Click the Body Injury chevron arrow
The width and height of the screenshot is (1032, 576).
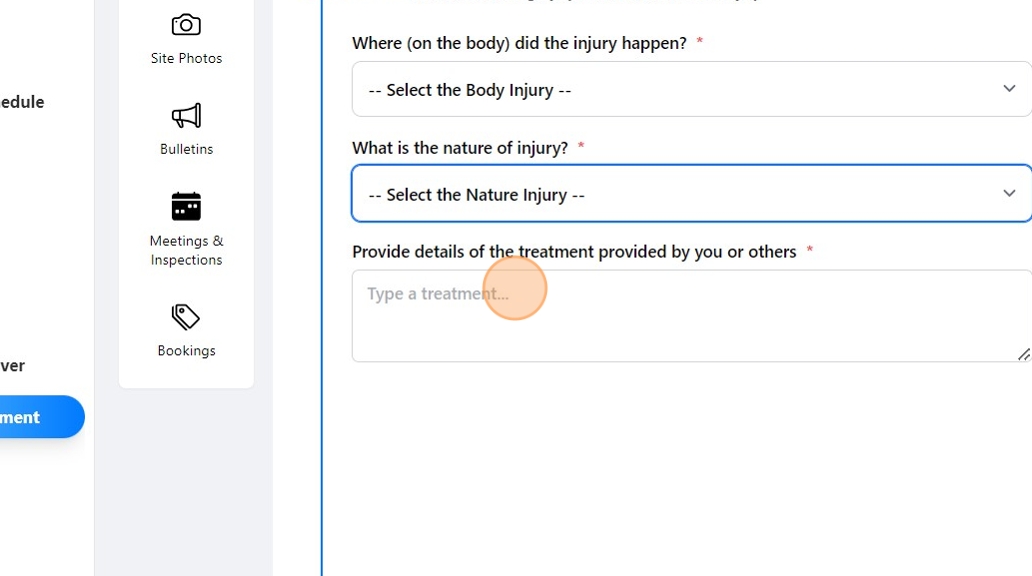1009,89
